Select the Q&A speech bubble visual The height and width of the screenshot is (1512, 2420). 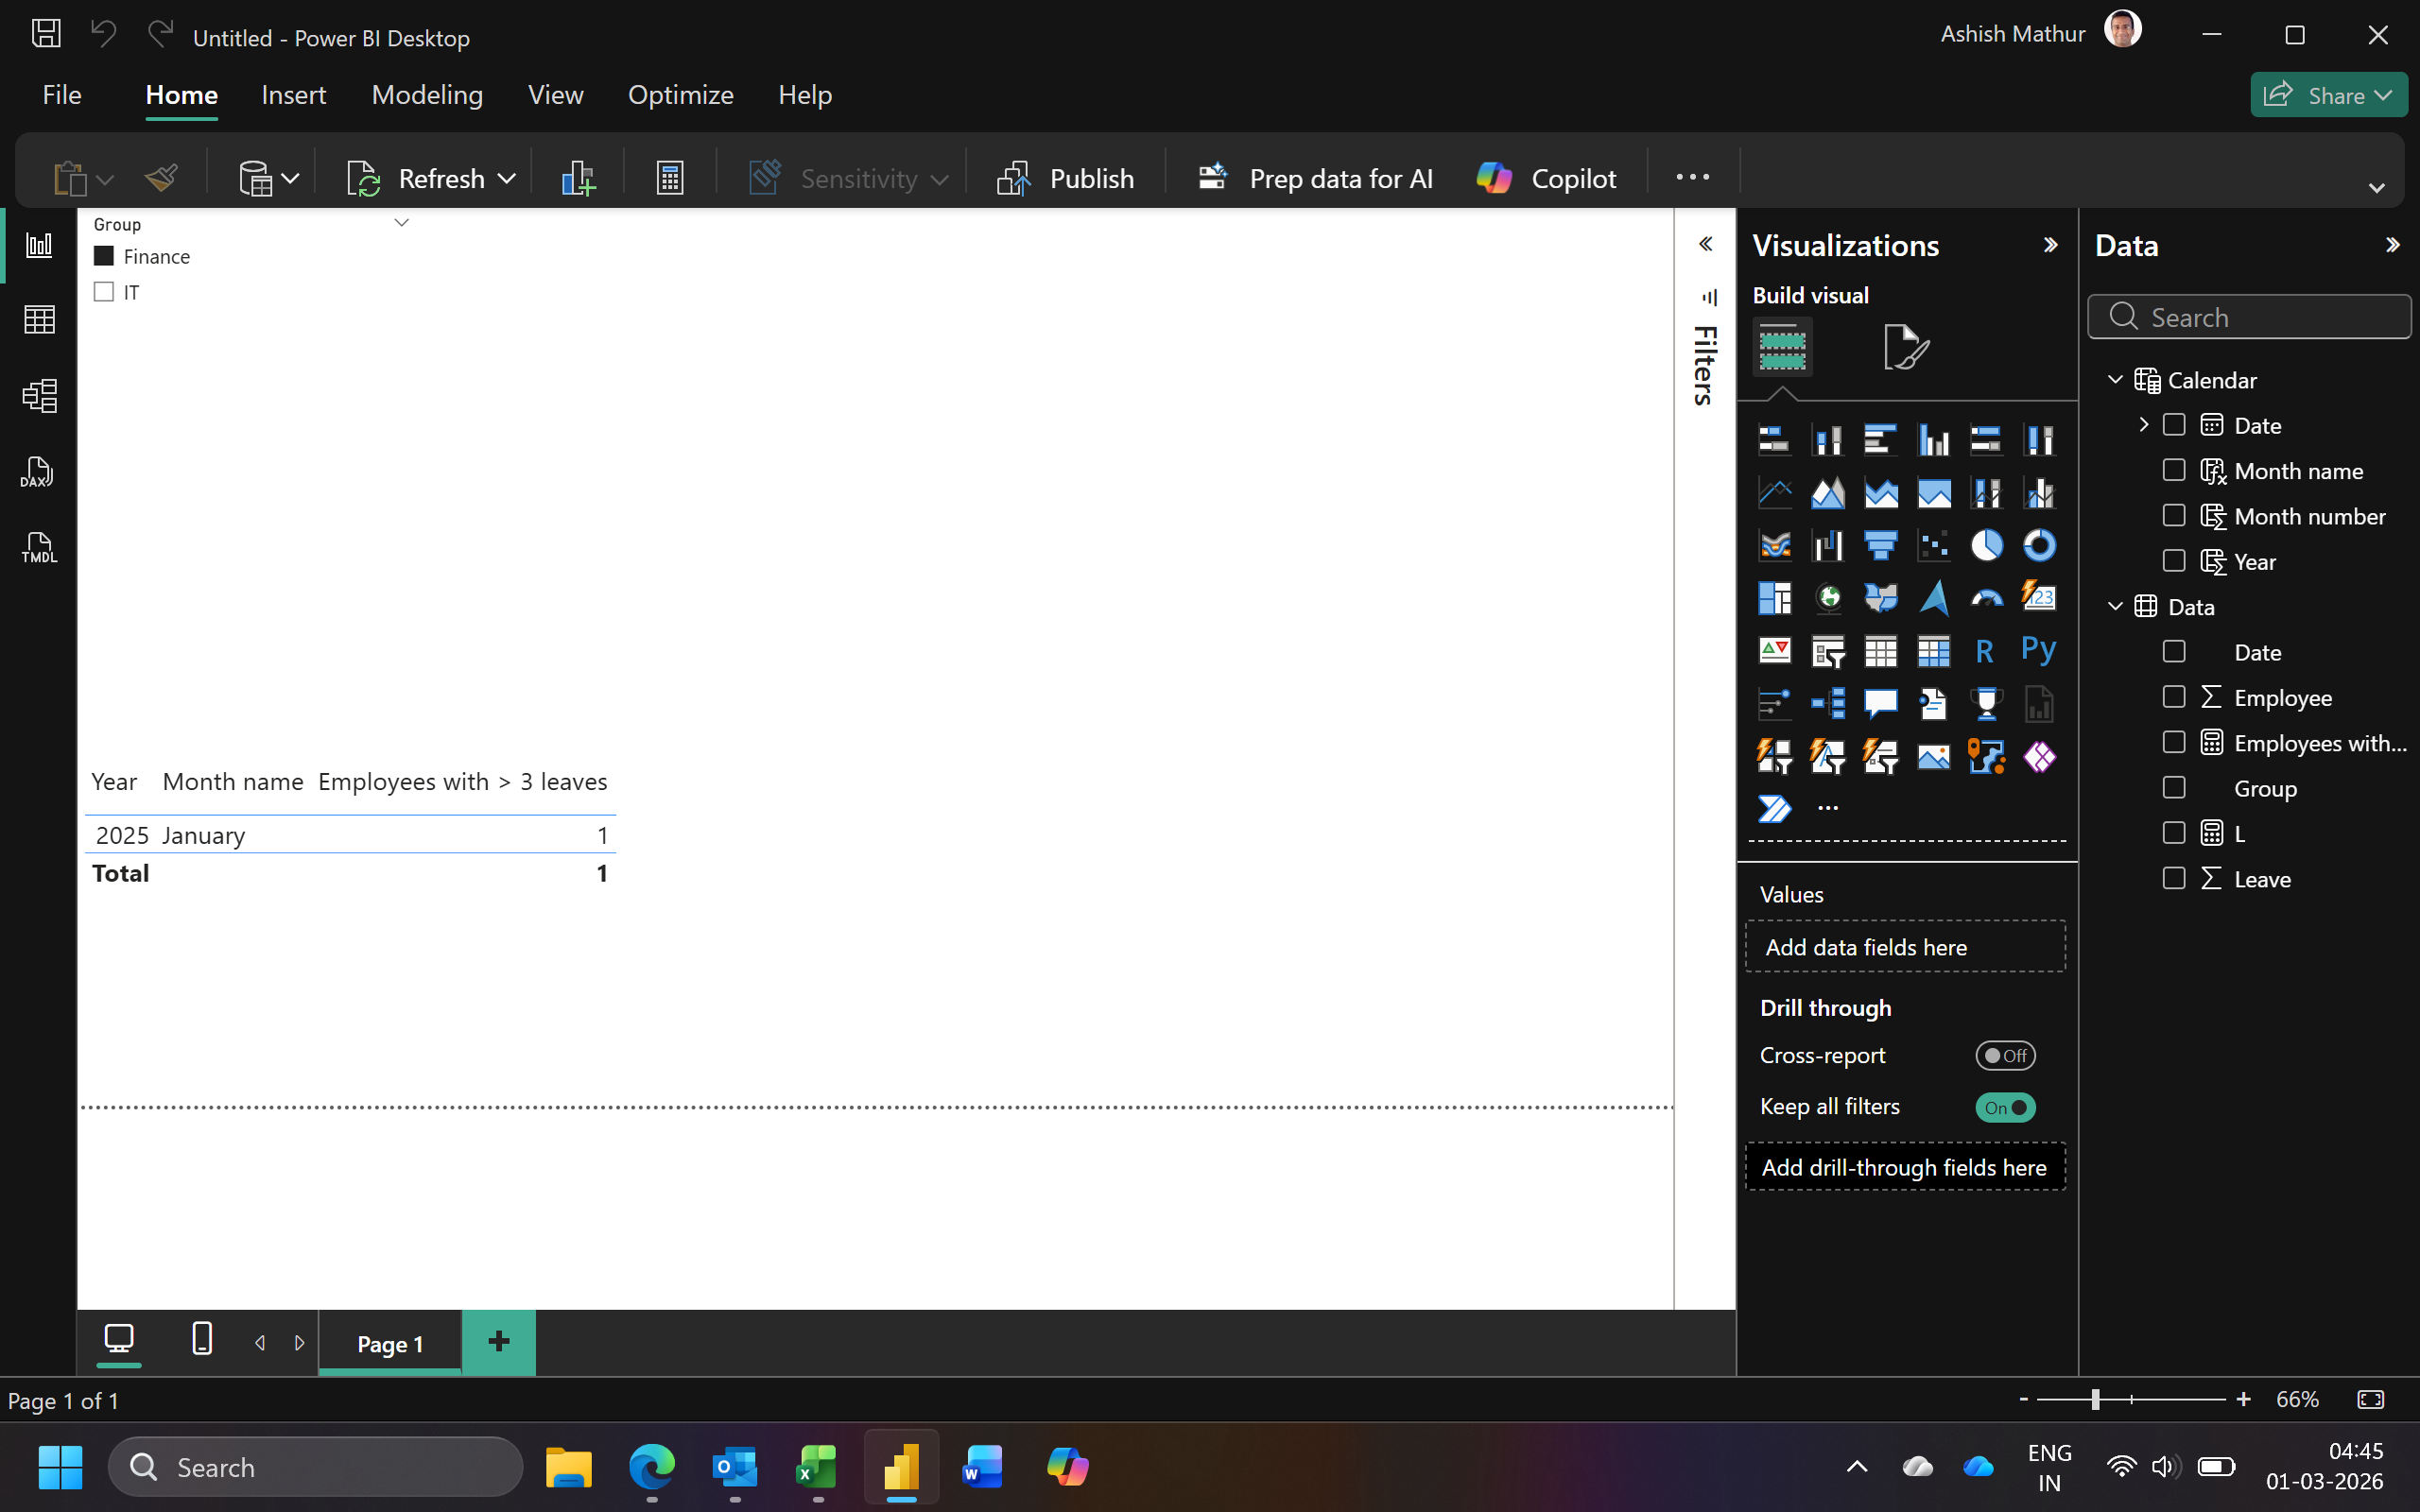click(x=1880, y=704)
